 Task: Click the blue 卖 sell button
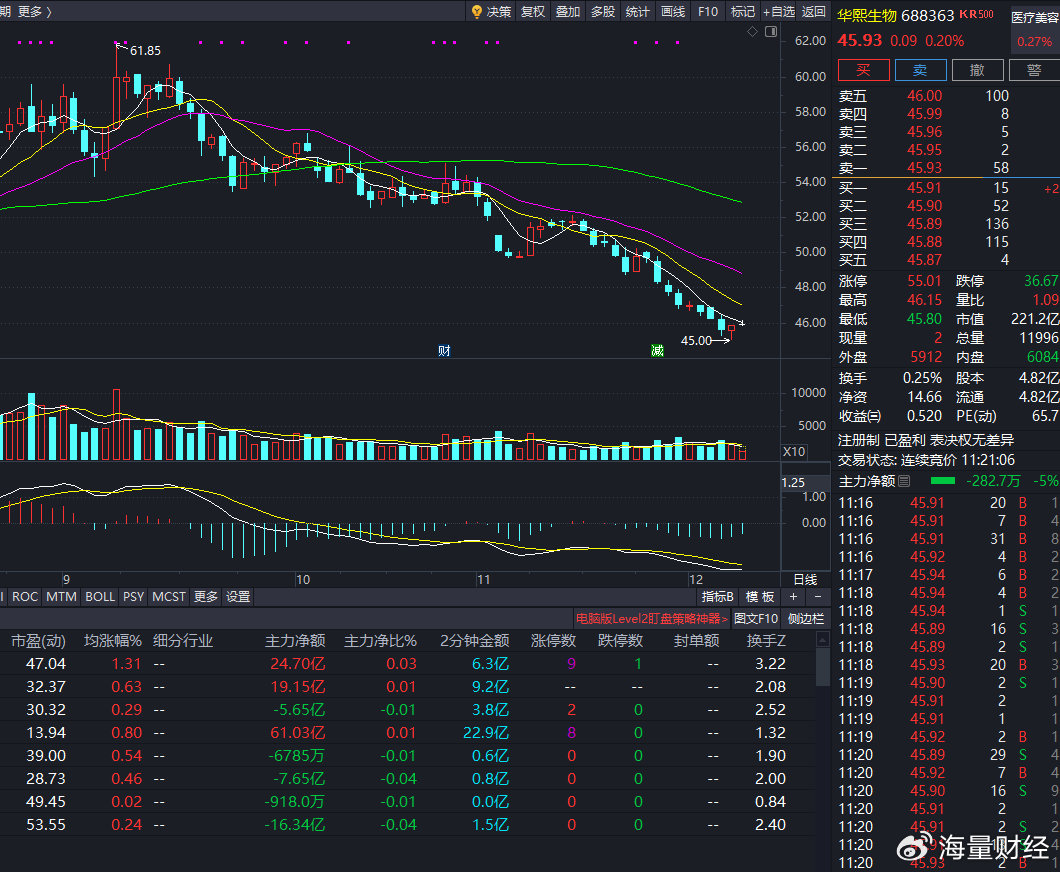pos(920,70)
